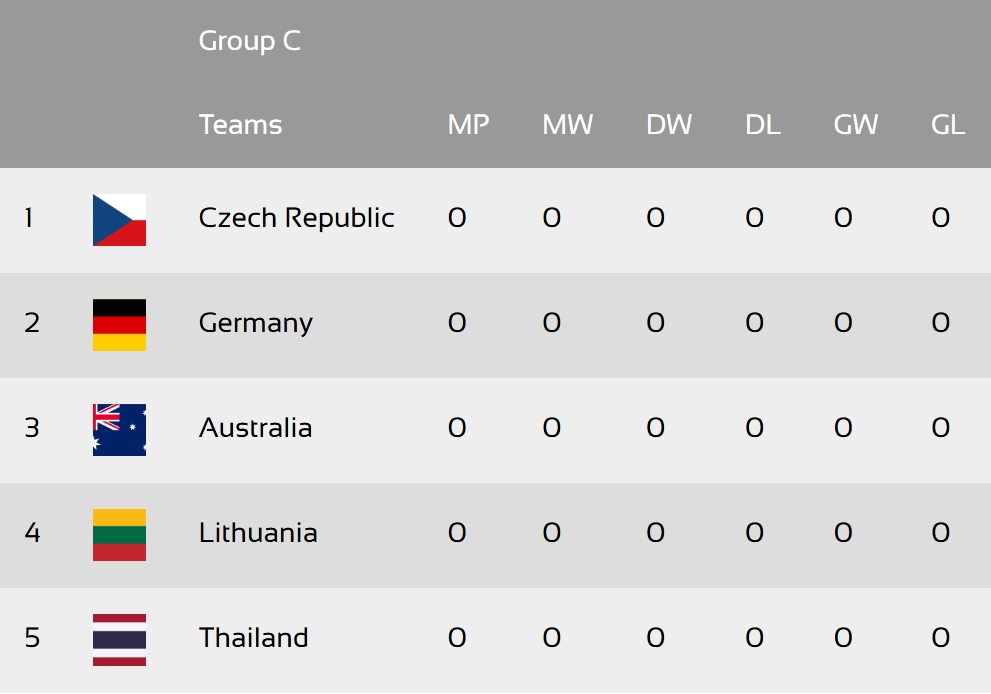Click the GW column header
This screenshot has height=694, width=991.
tap(856, 125)
